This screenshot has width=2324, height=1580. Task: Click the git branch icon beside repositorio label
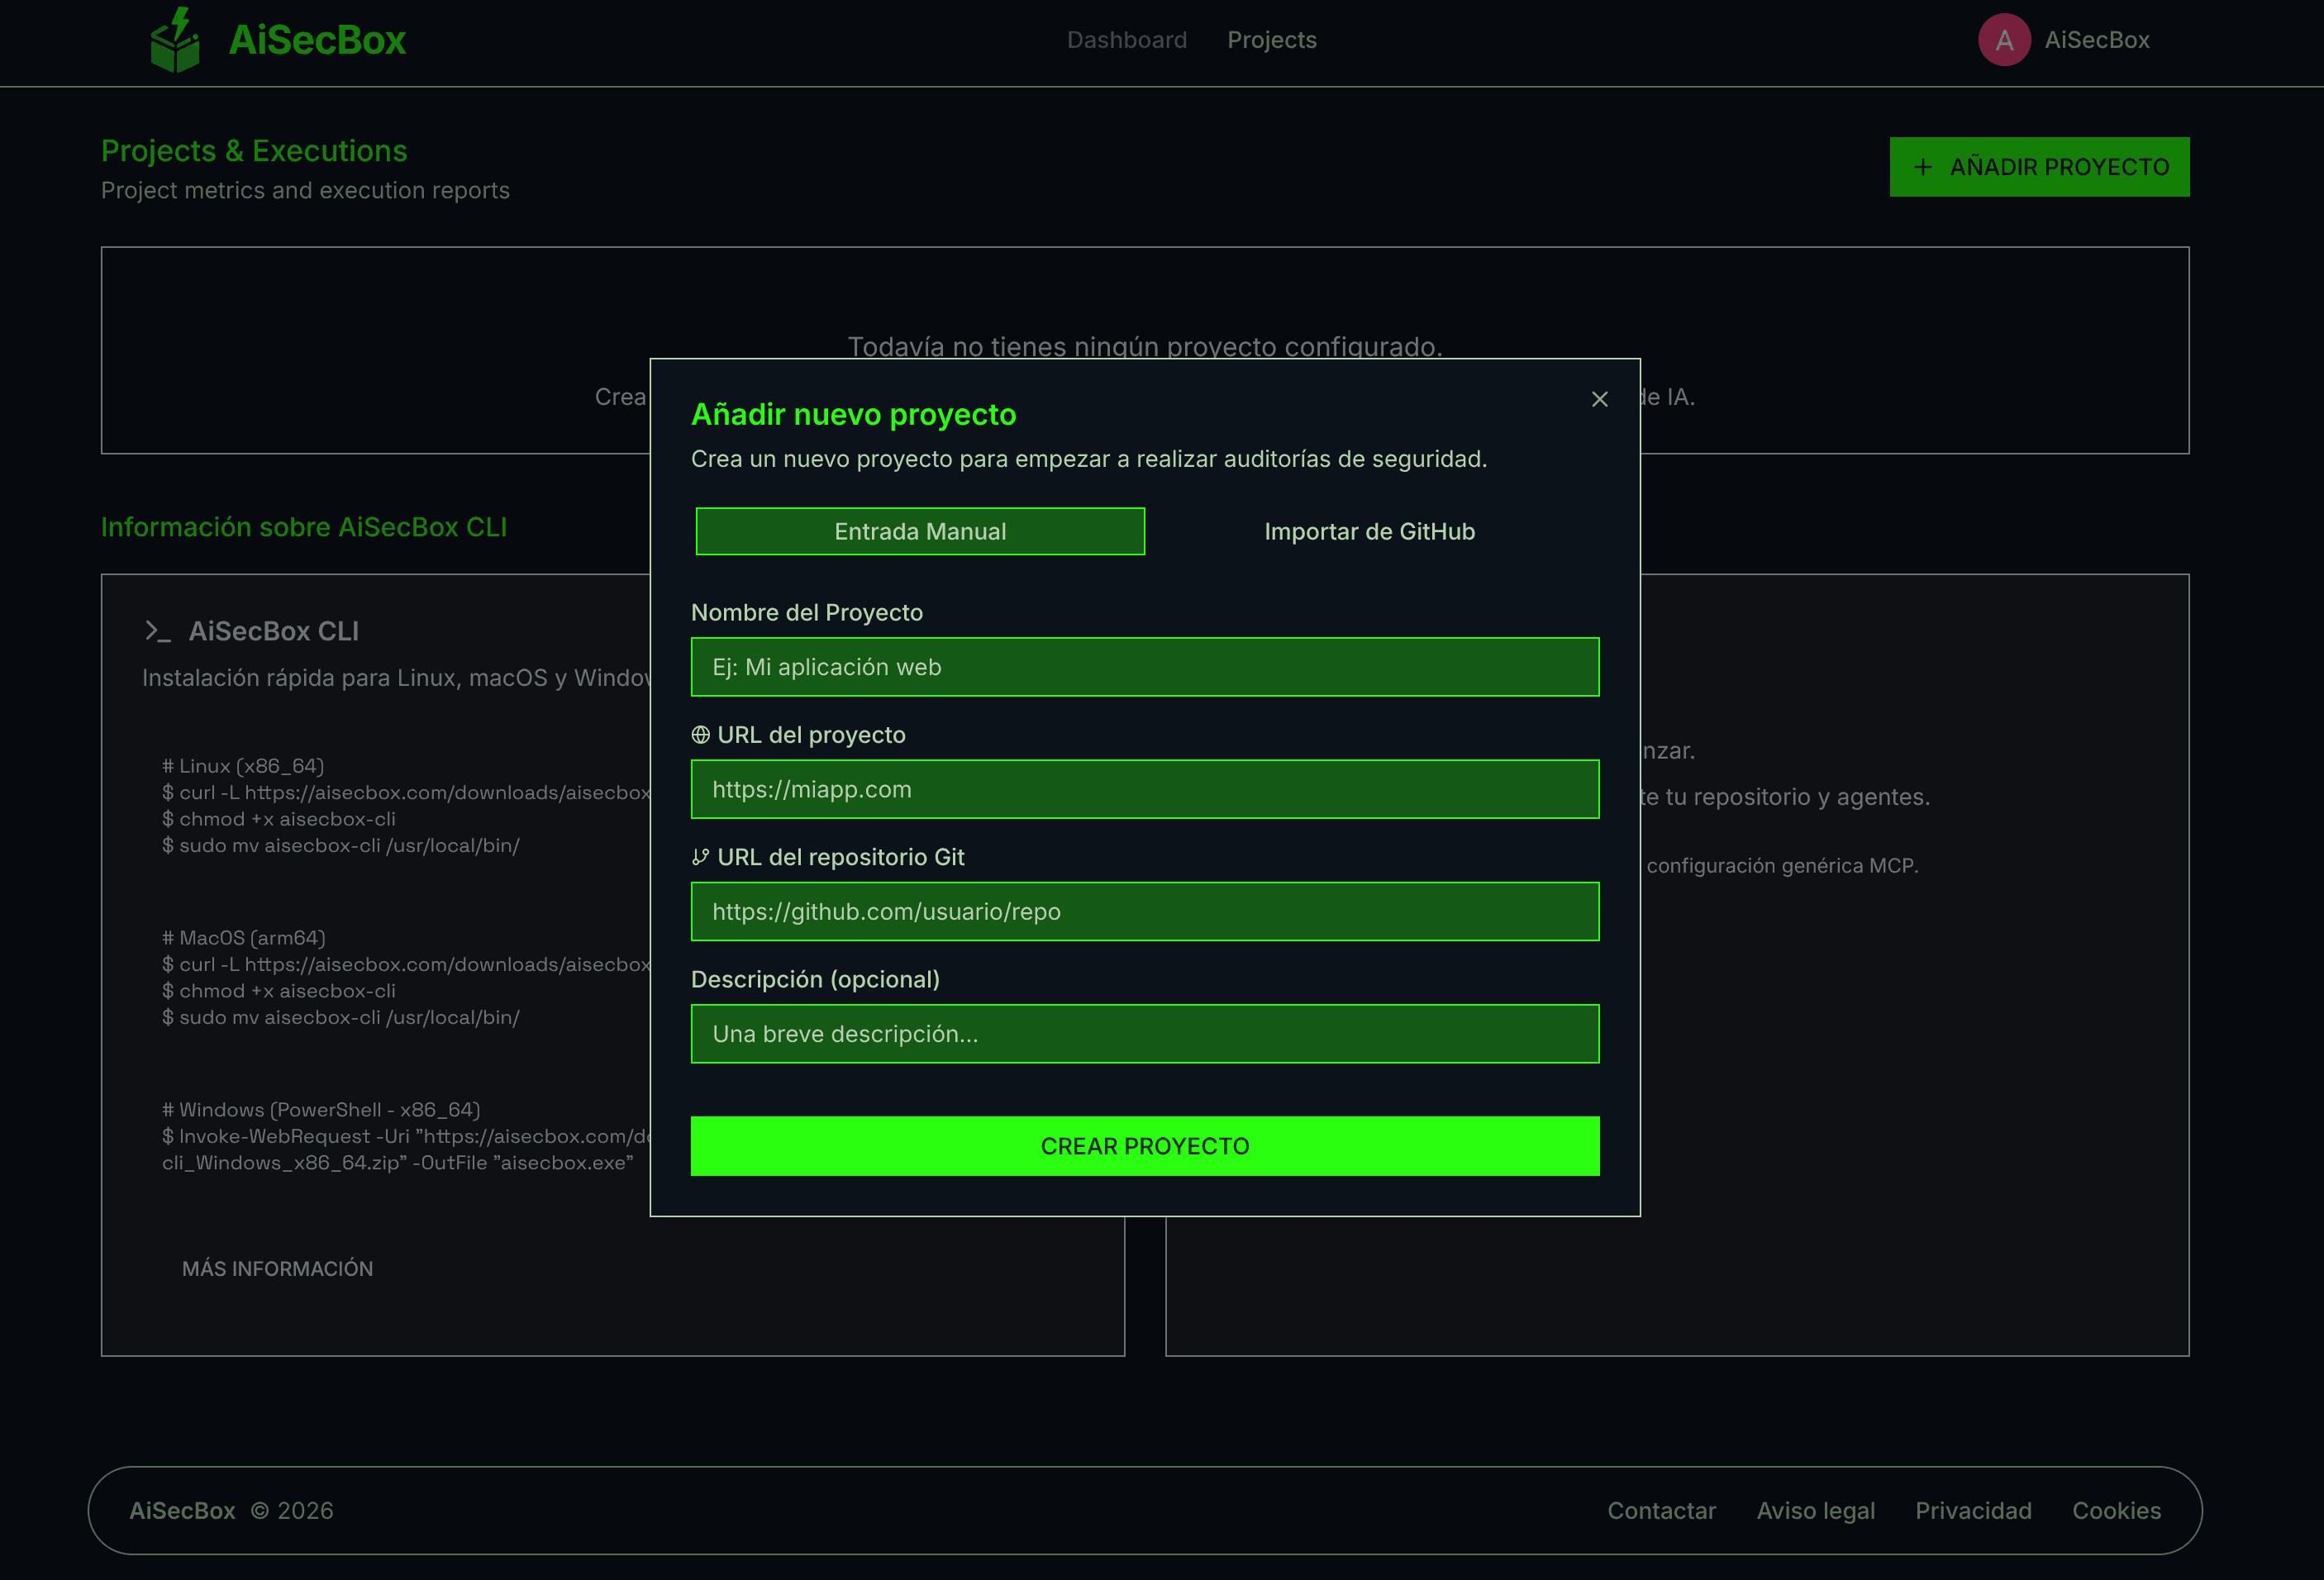700,857
